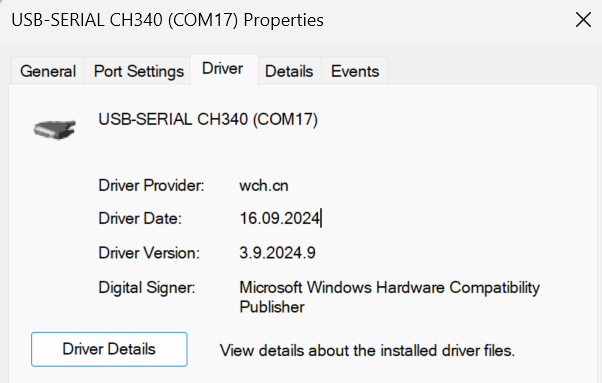This screenshot has width=602, height=383.
Task: Click the driver date 16.09.2024 field
Action: (x=280, y=218)
